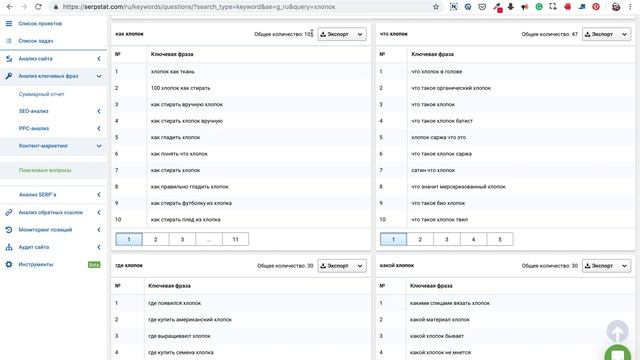Screen dimensions: 640x360
Task: Click the Список задач list icon
Action: click(9, 41)
